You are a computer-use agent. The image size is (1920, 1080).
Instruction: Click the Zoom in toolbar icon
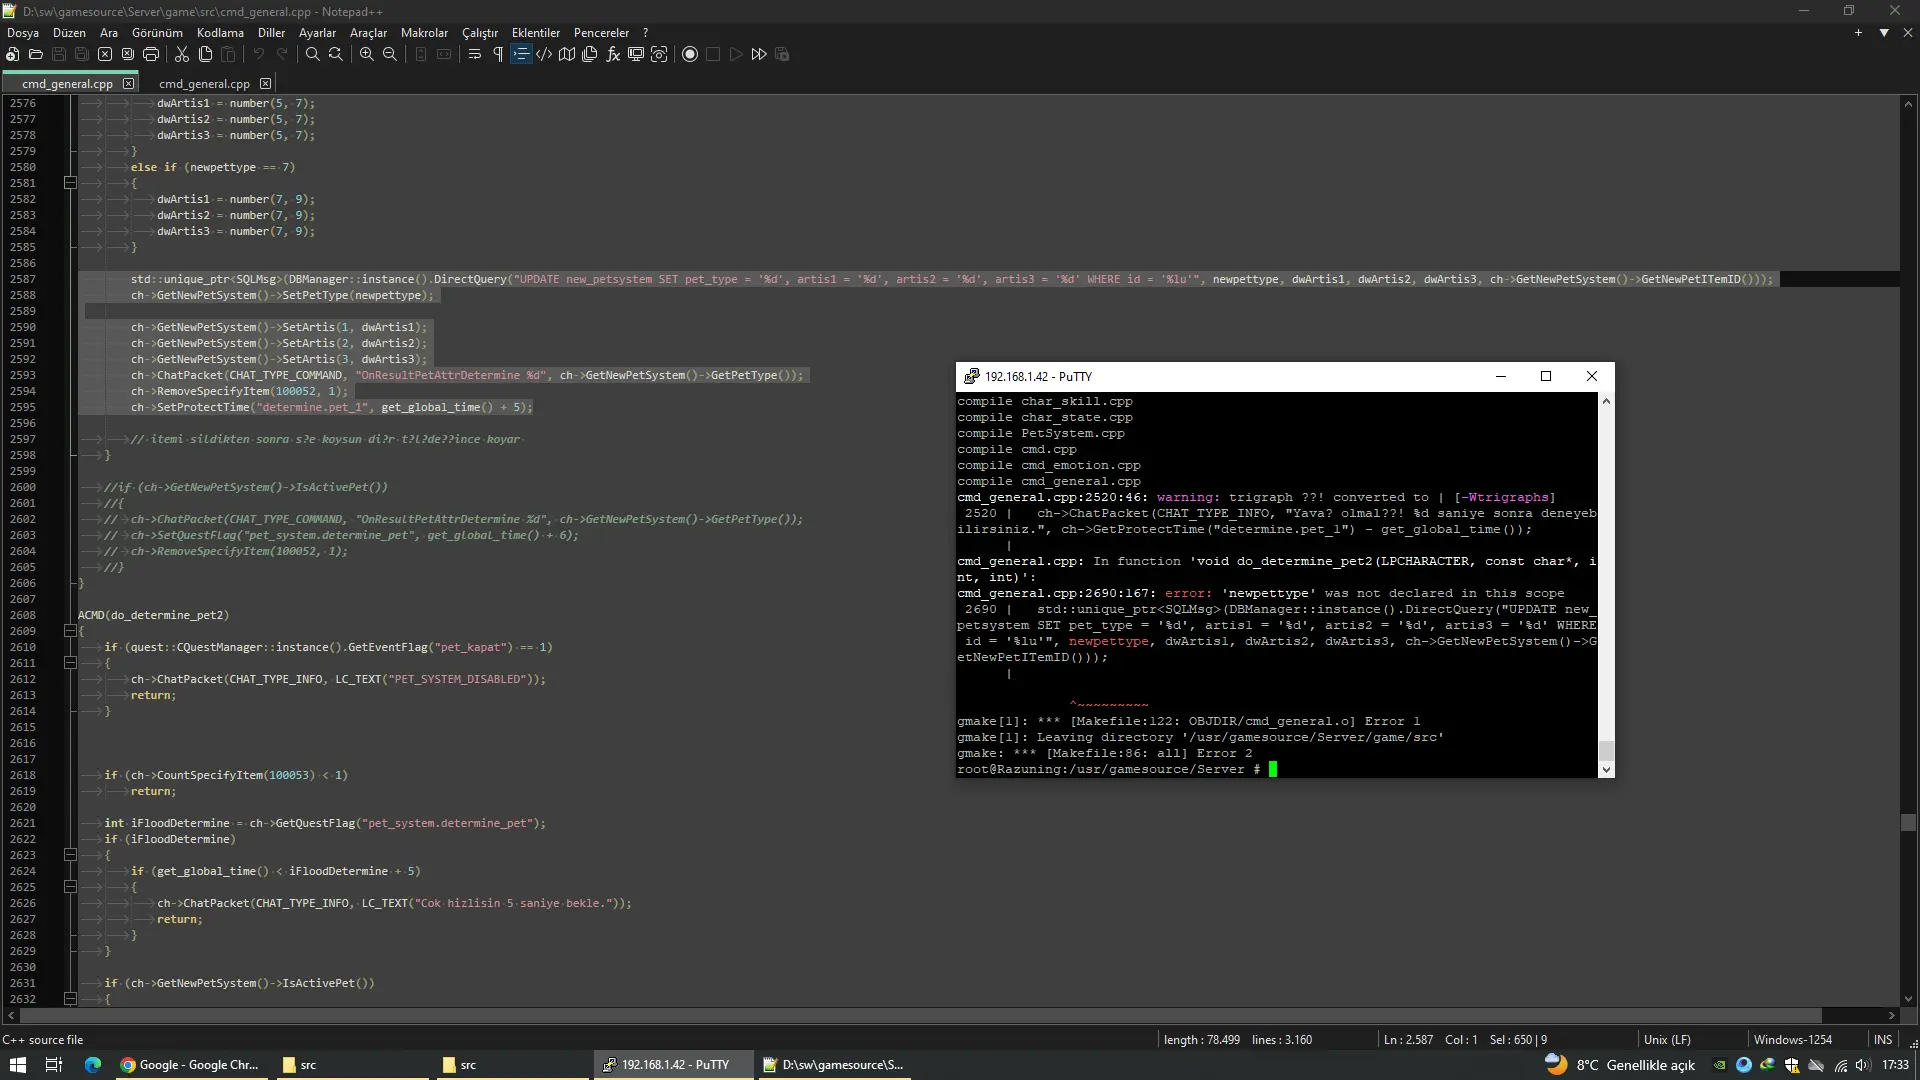(x=367, y=54)
